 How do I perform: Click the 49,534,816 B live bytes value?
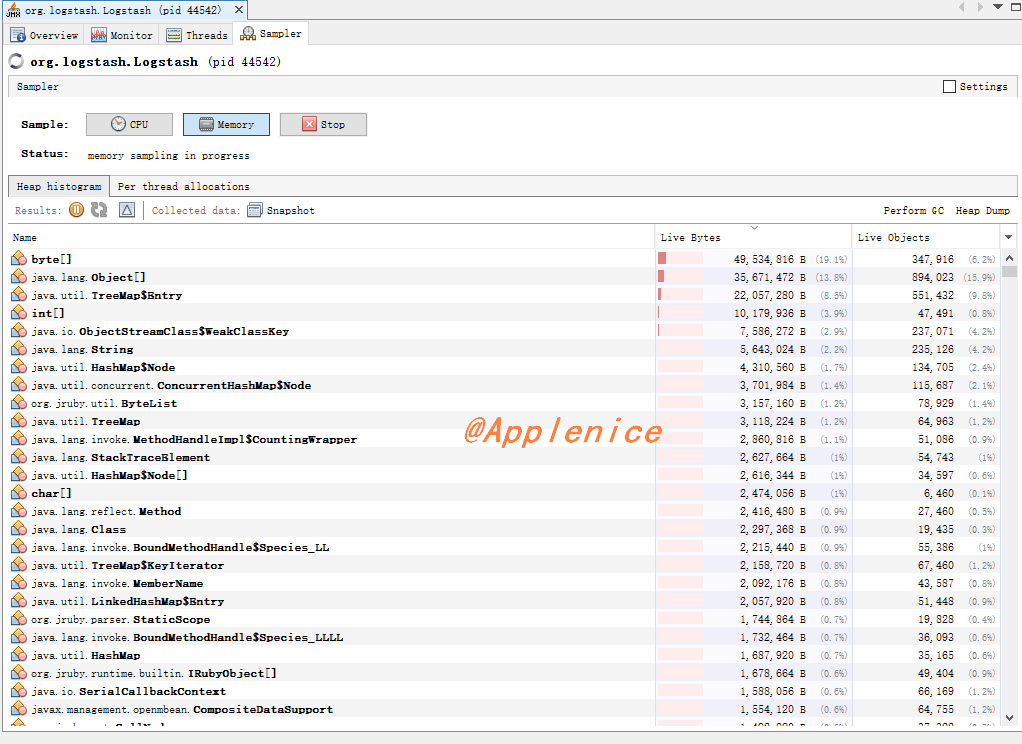pyautogui.click(x=769, y=260)
